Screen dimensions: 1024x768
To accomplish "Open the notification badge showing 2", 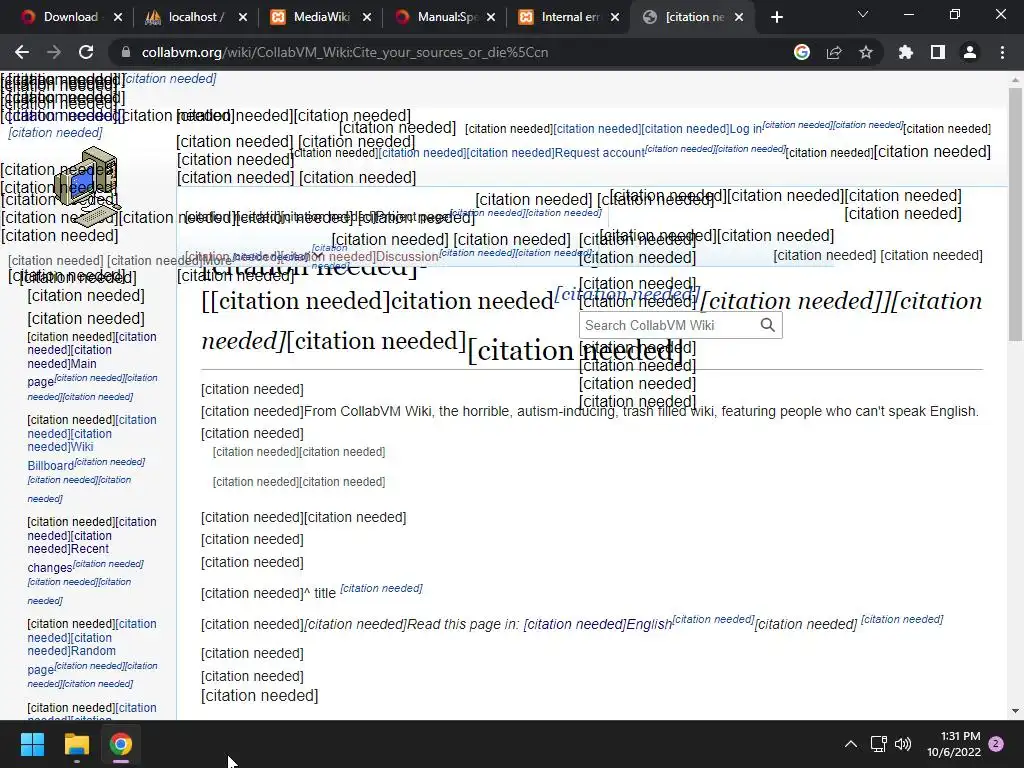I will [x=996, y=744].
